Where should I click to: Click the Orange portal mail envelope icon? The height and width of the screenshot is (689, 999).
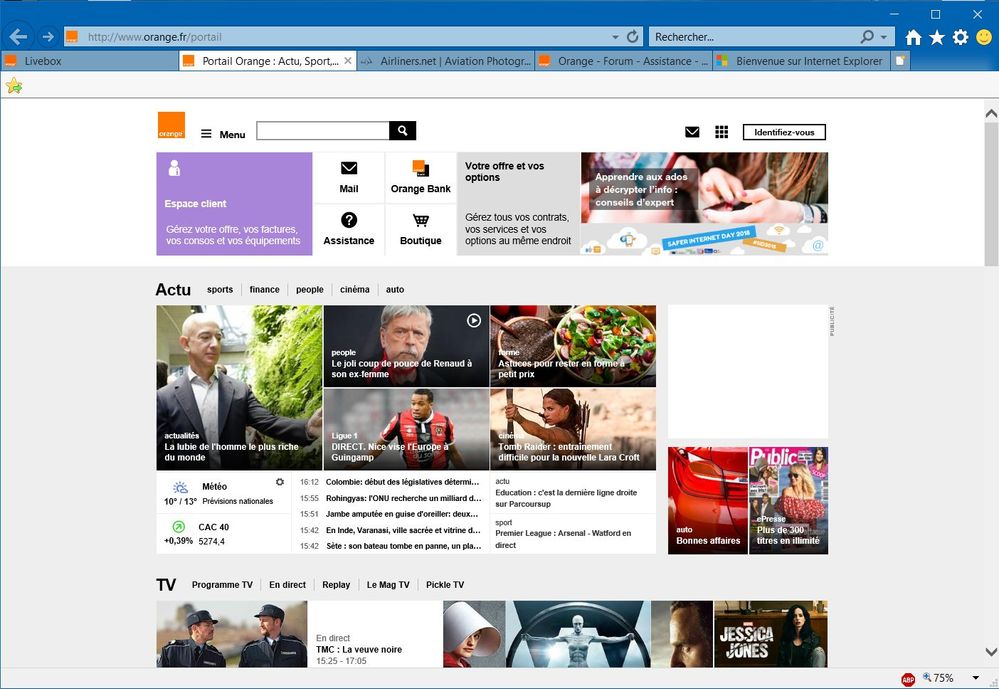(692, 132)
